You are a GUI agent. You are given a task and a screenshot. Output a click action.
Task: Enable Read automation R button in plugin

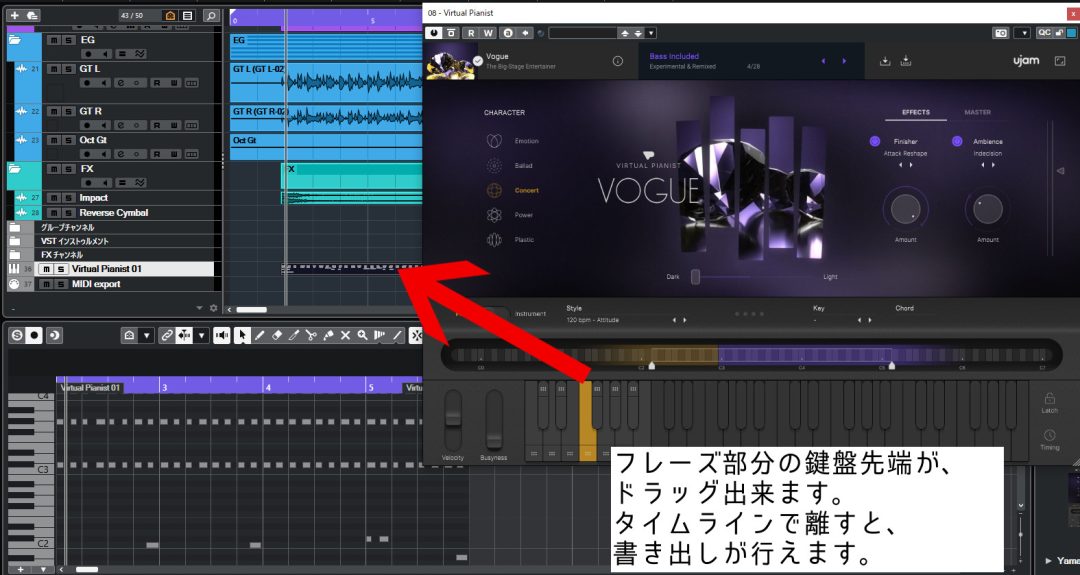click(x=470, y=32)
